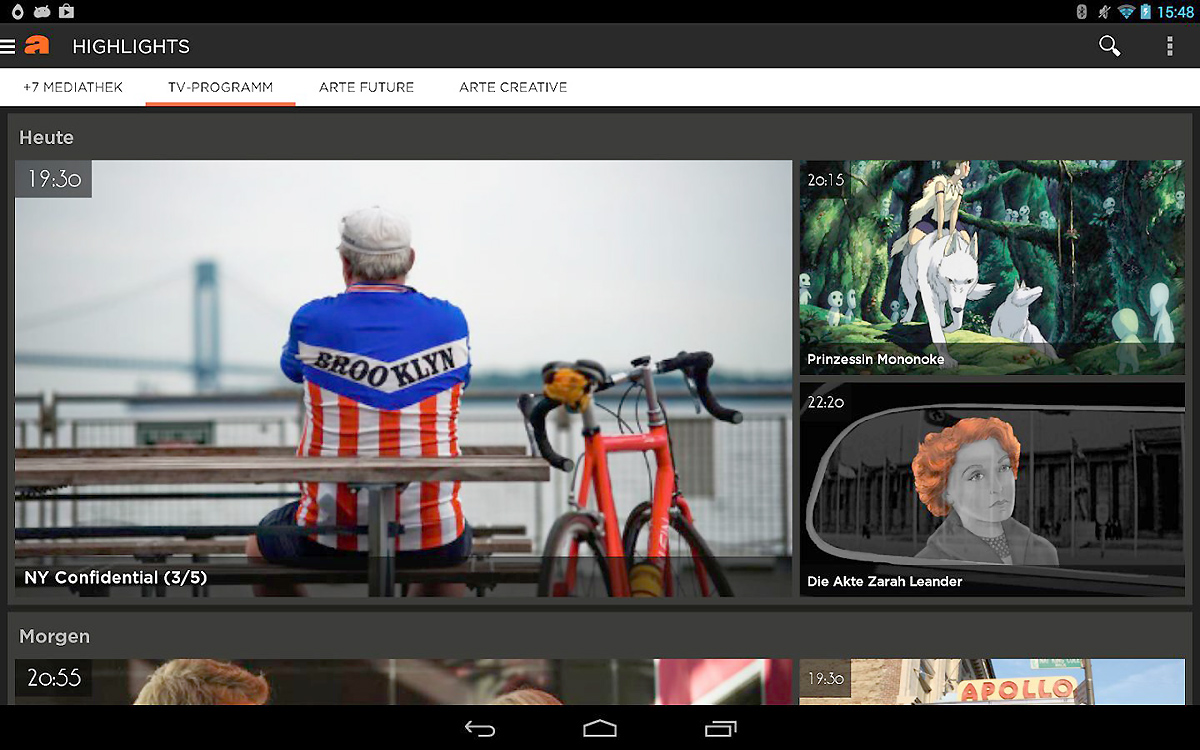The width and height of the screenshot is (1200, 750).
Task: Open the Apollo theater program at 19:30
Action: 992,685
